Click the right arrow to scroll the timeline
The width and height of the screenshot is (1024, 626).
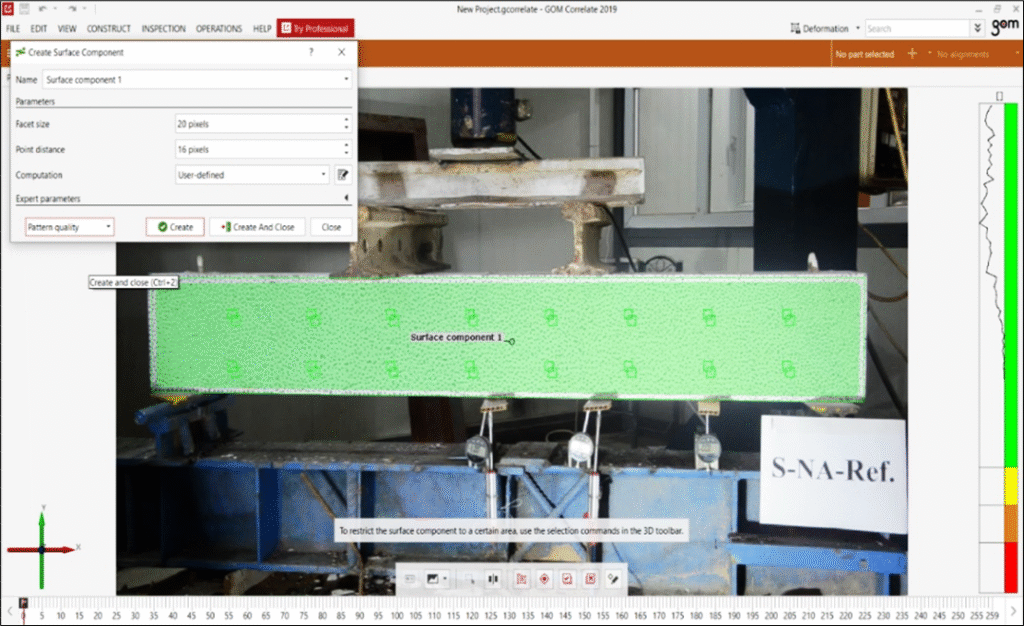(1013, 612)
